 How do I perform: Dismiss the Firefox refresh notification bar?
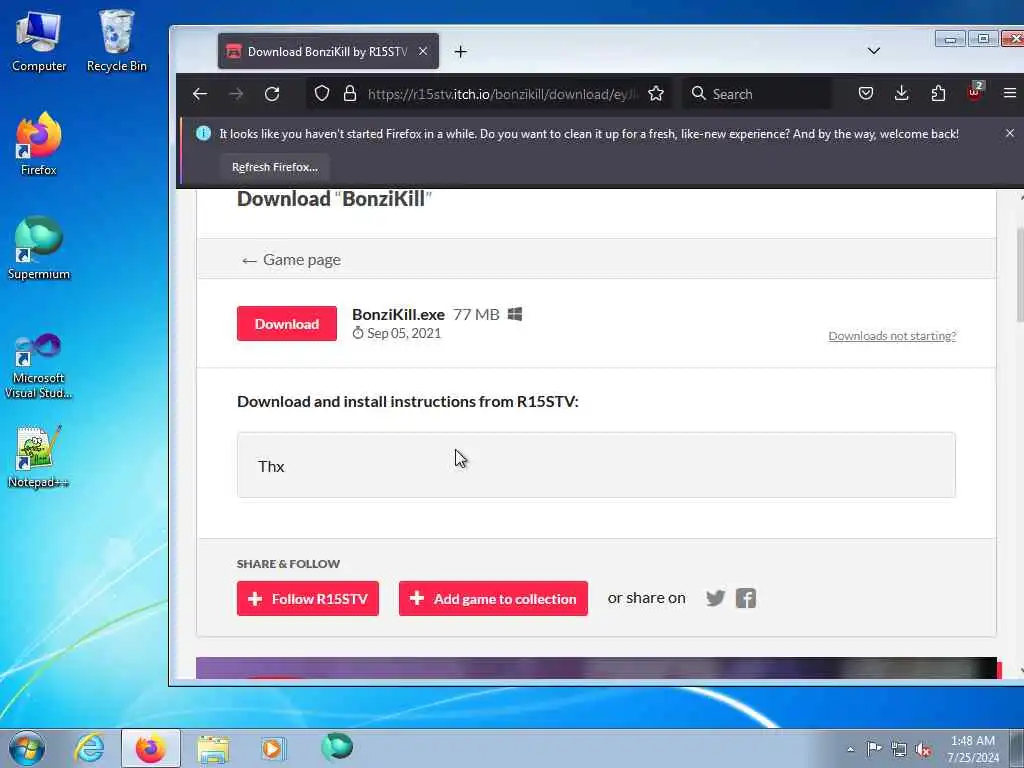pos(1010,133)
